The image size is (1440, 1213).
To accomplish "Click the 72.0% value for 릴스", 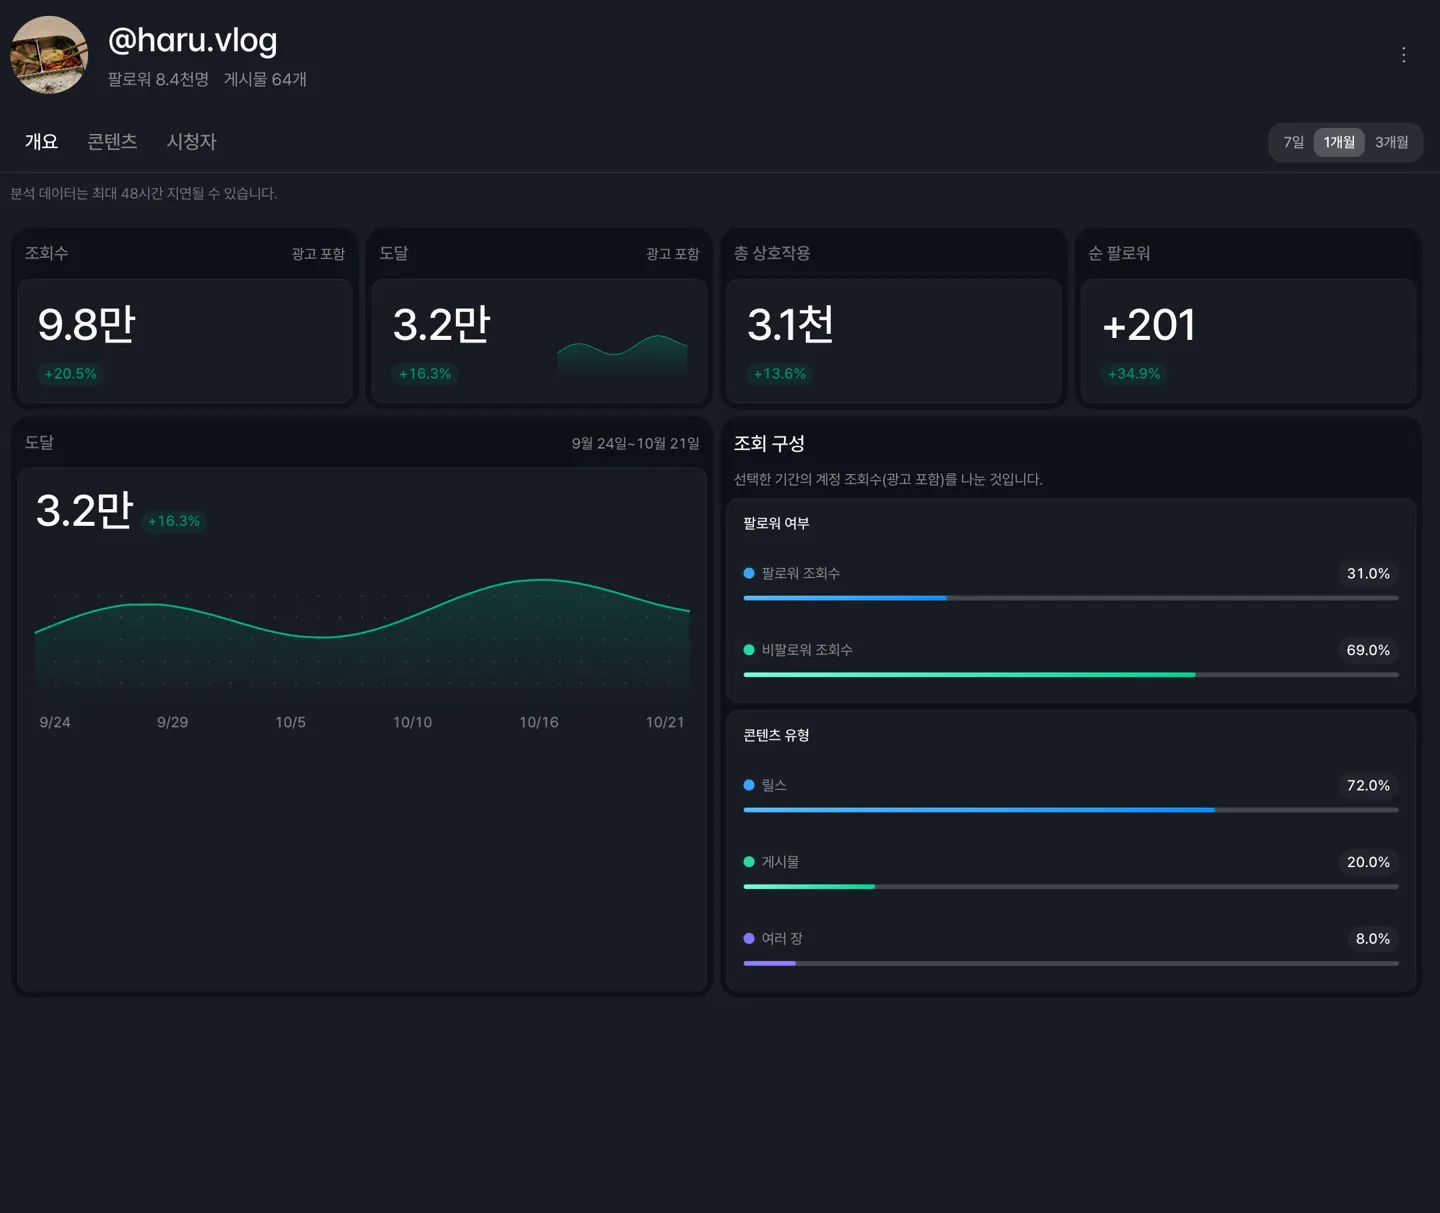I will 1368,785.
